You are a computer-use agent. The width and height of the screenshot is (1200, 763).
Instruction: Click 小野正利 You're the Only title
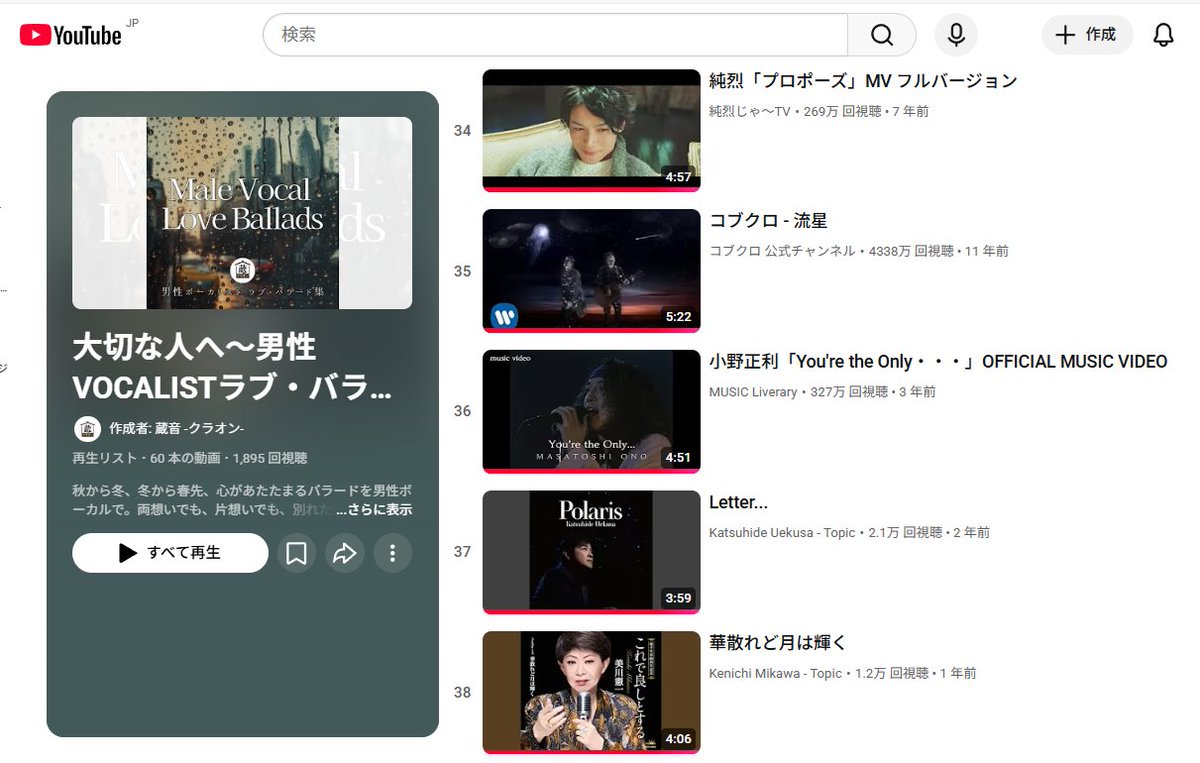click(938, 362)
